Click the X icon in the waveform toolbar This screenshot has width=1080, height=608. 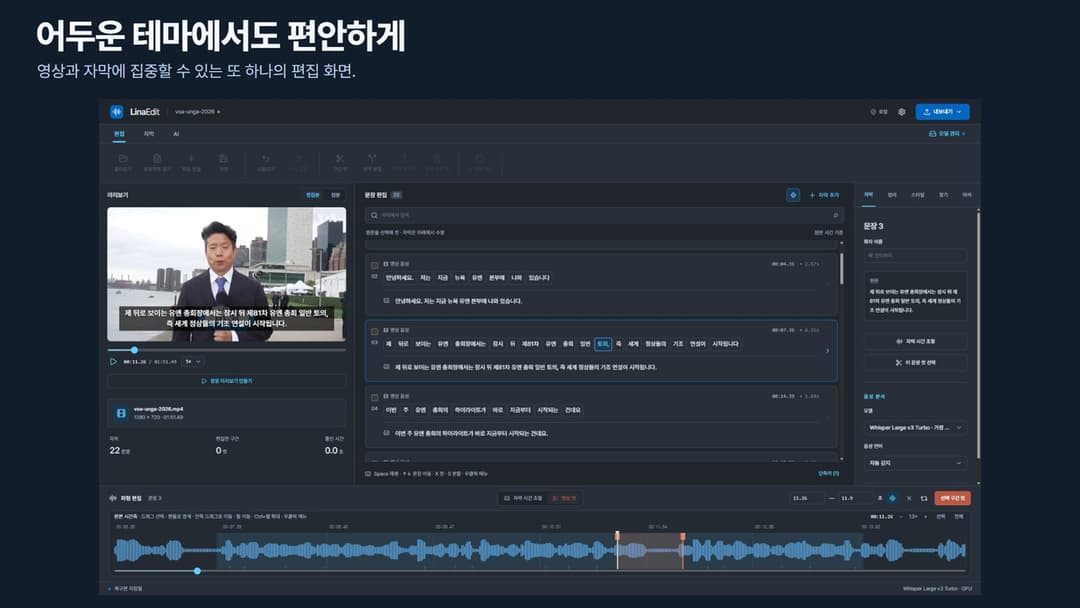tap(908, 498)
